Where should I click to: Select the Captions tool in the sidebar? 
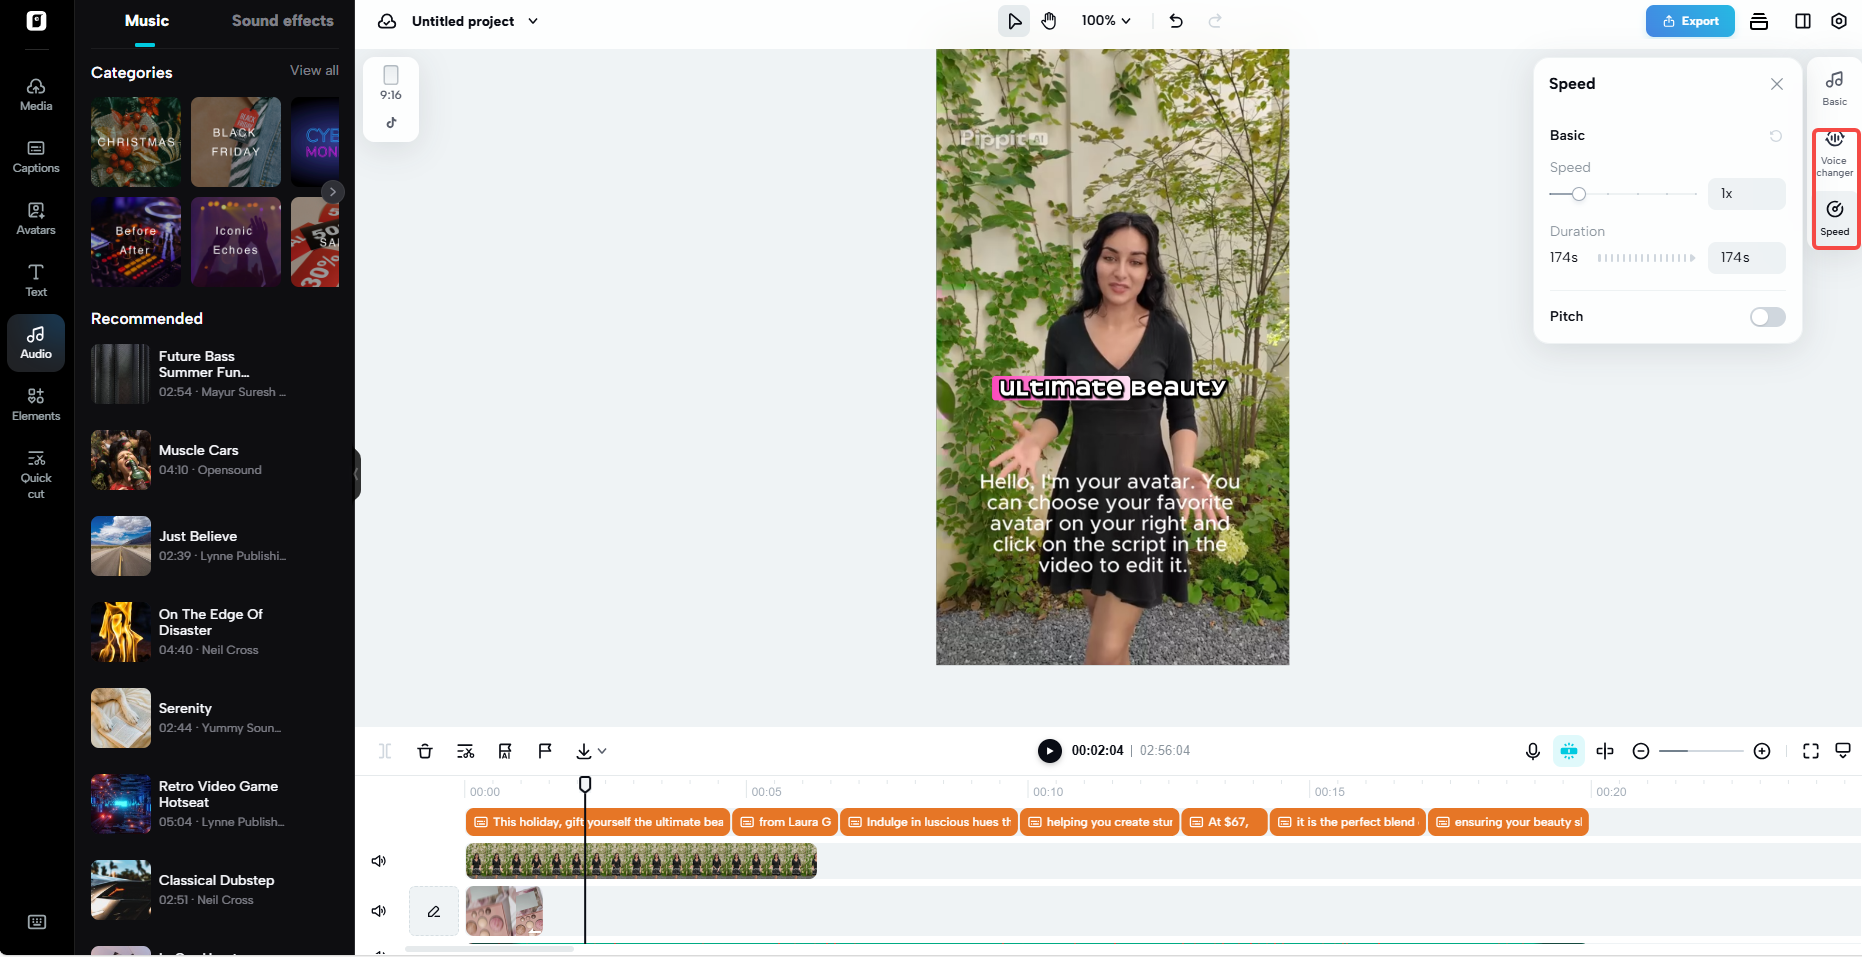[x=36, y=157]
